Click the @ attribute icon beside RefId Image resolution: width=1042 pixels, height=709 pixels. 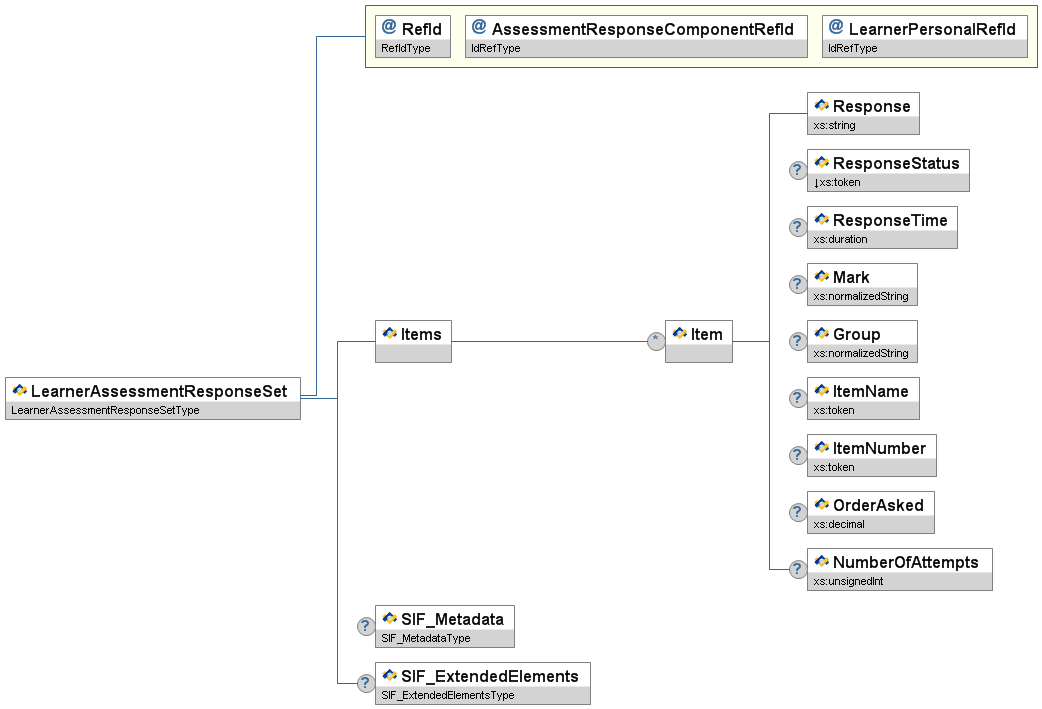[x=389, y=28]
